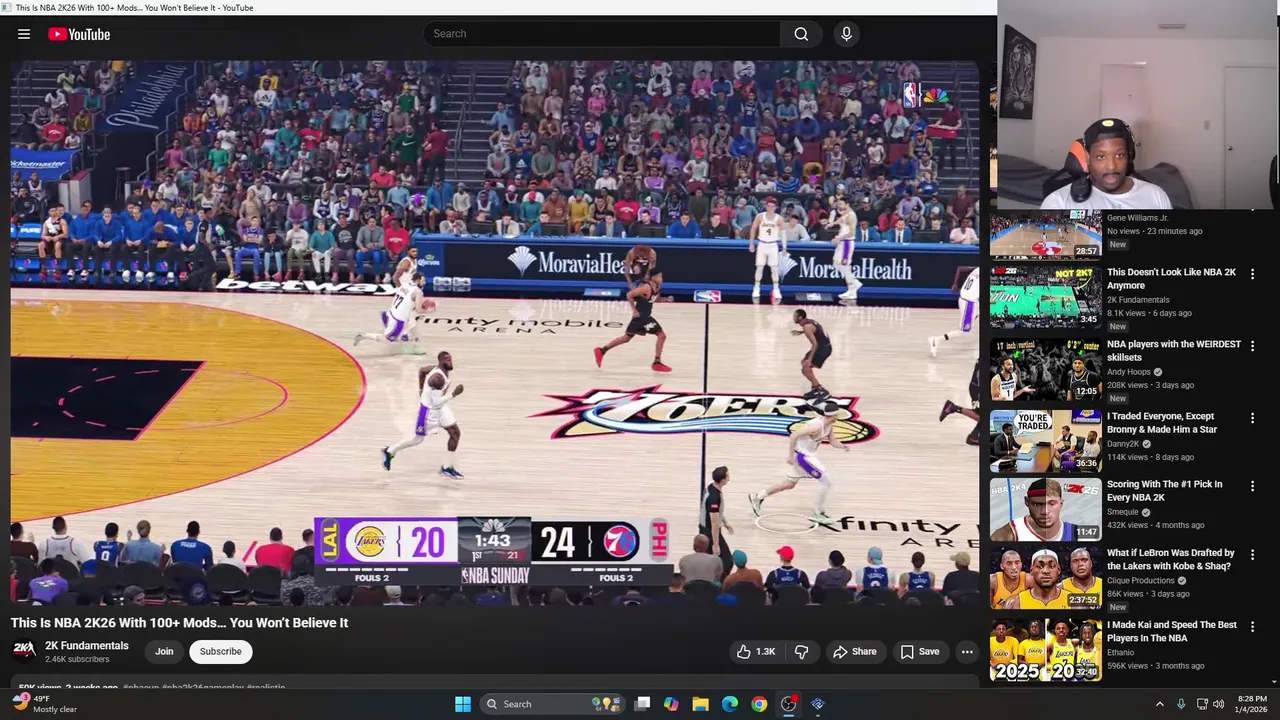Start voice search with the microphone icon
Viewport: 1280px width, 720px height.
(x=846, y=34)
